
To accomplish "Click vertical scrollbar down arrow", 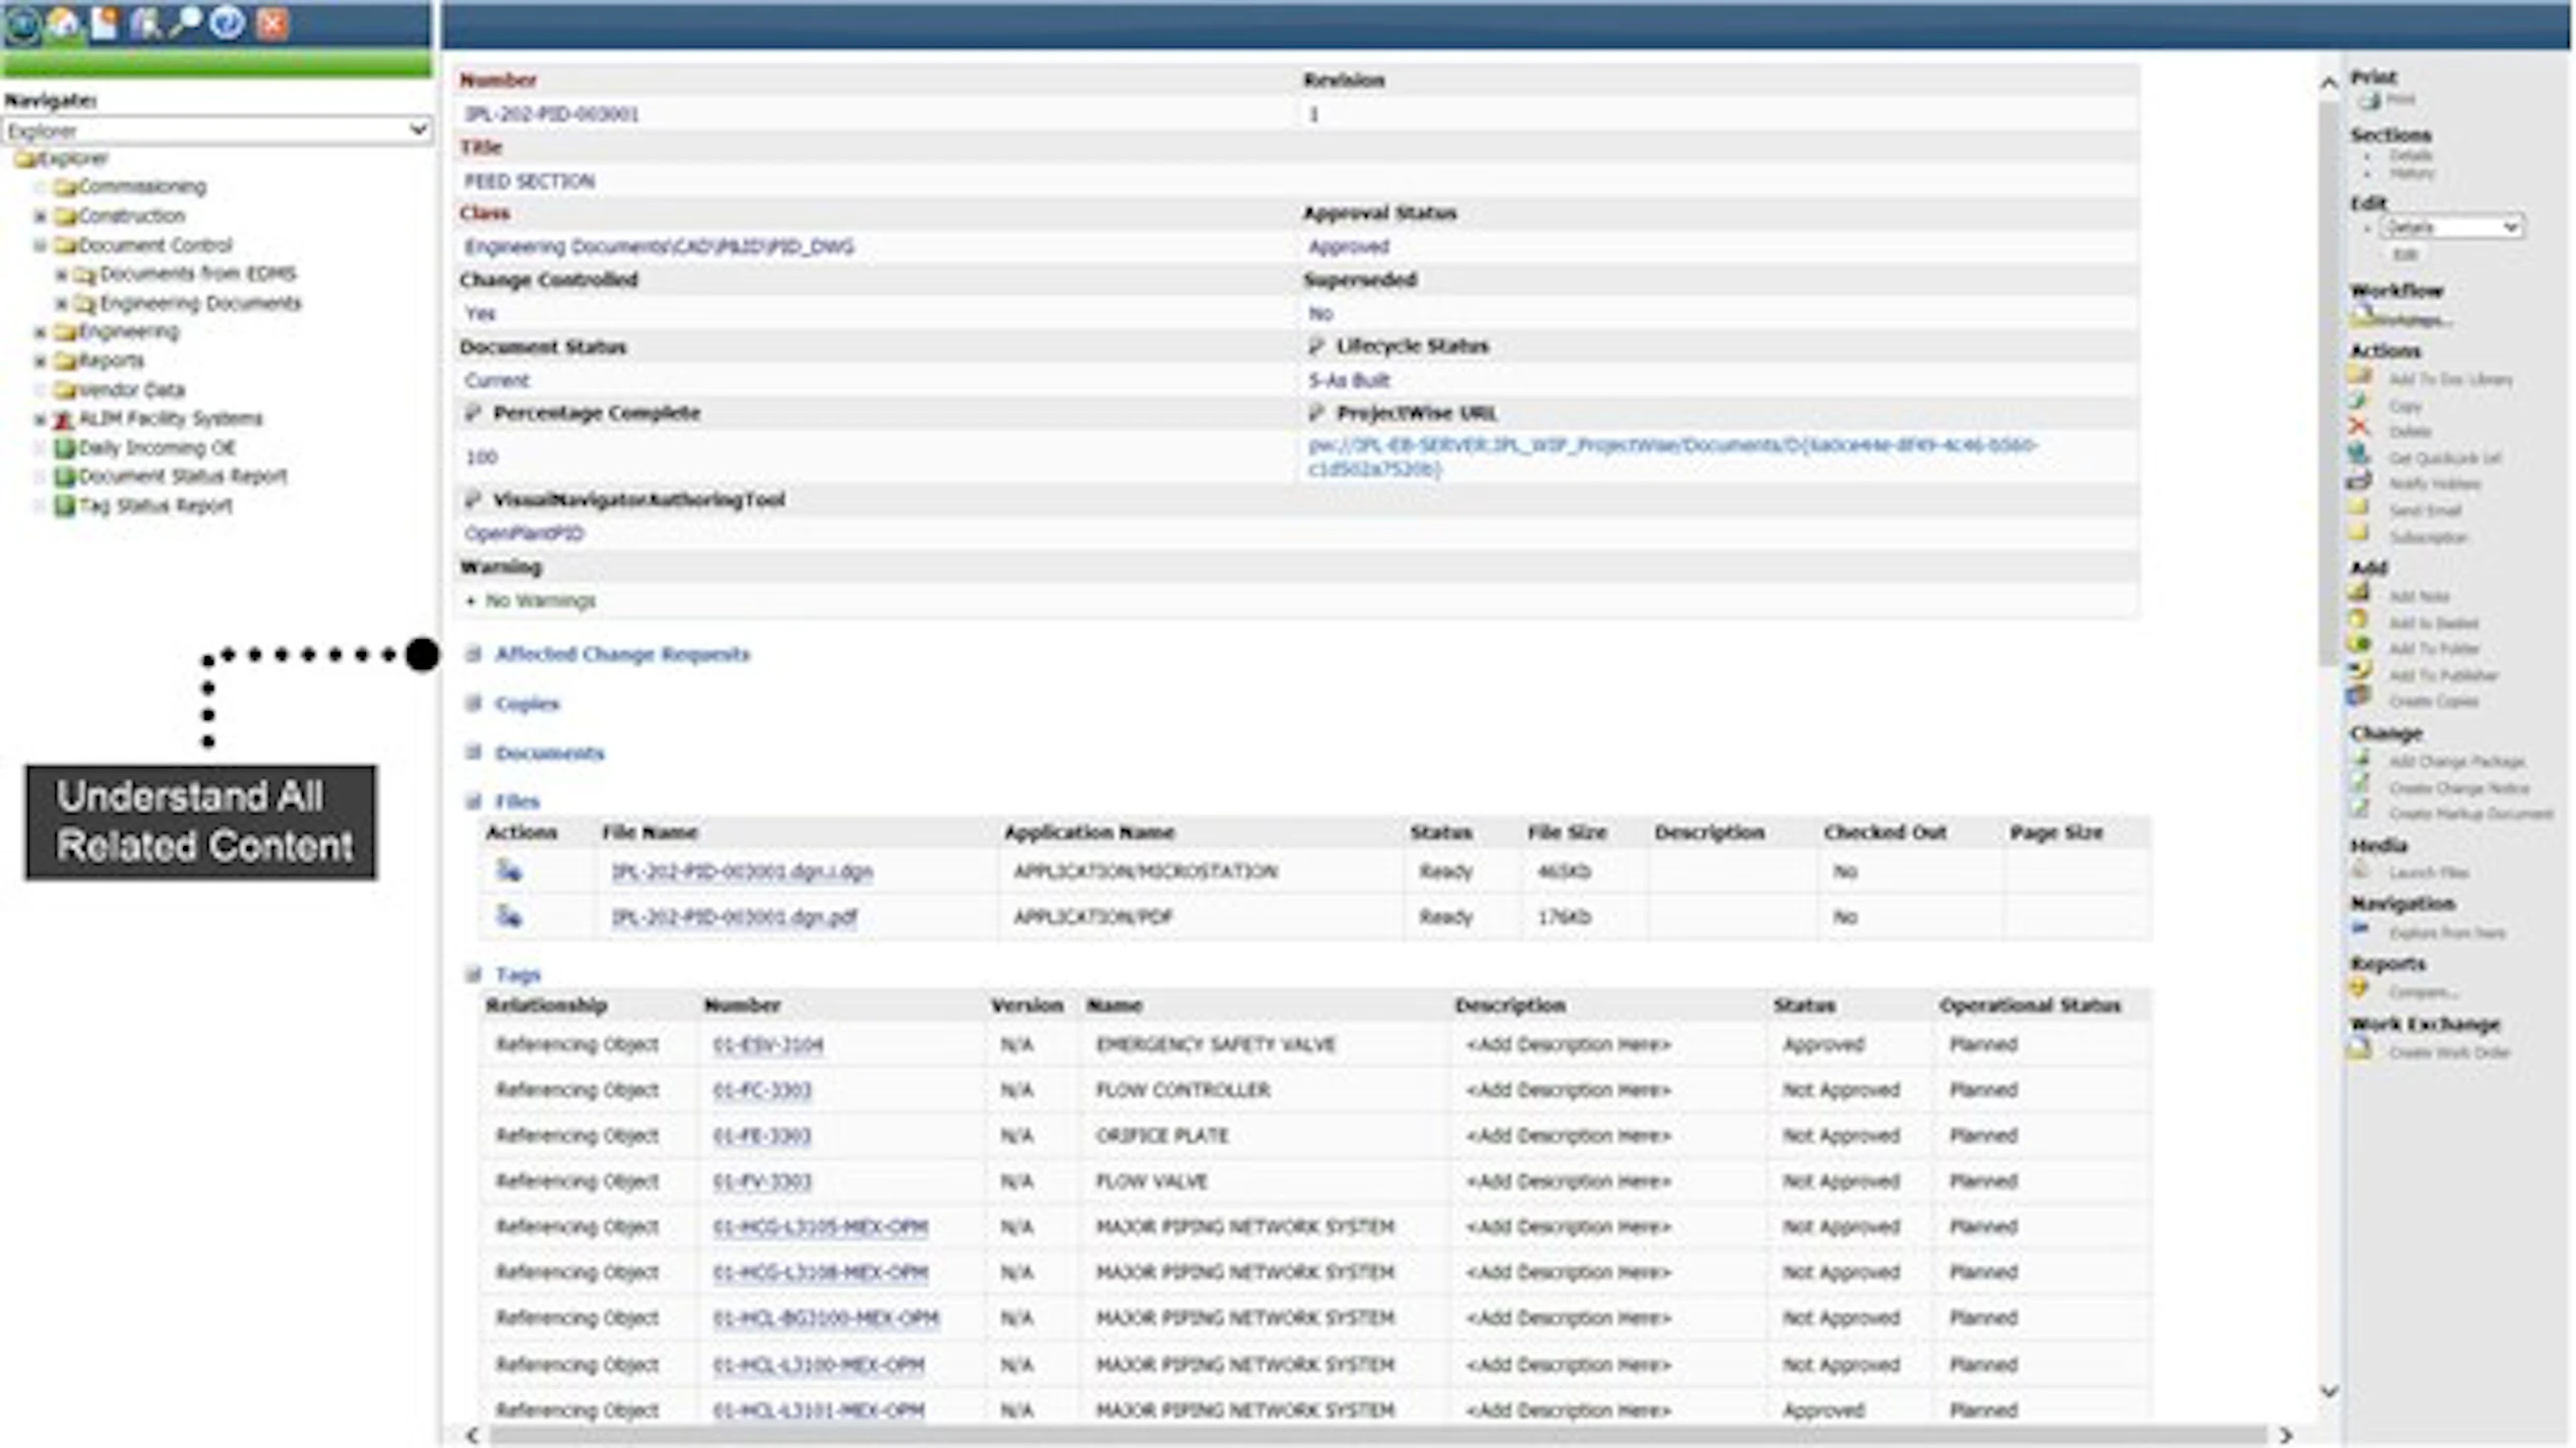I will (2329, 1391).
